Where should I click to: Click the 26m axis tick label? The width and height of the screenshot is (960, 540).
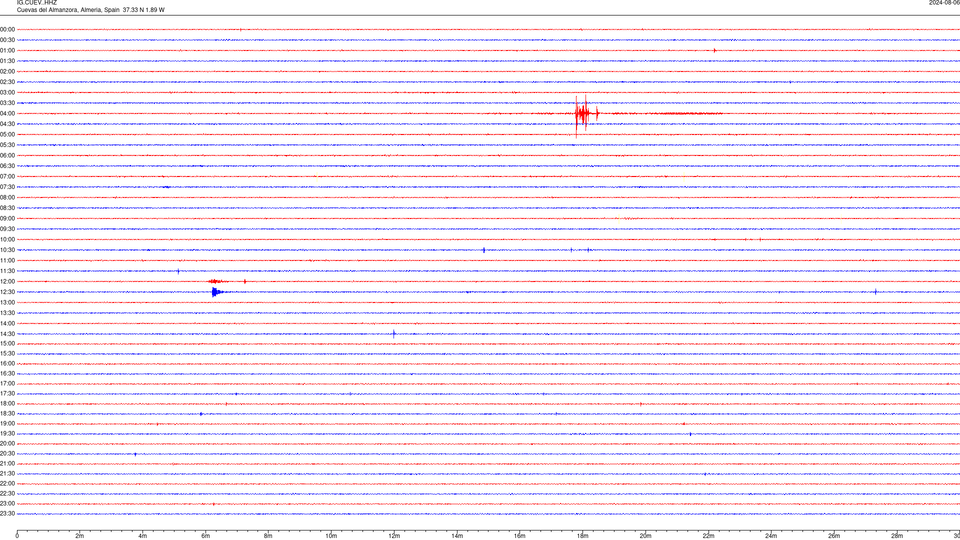[834, 536]
